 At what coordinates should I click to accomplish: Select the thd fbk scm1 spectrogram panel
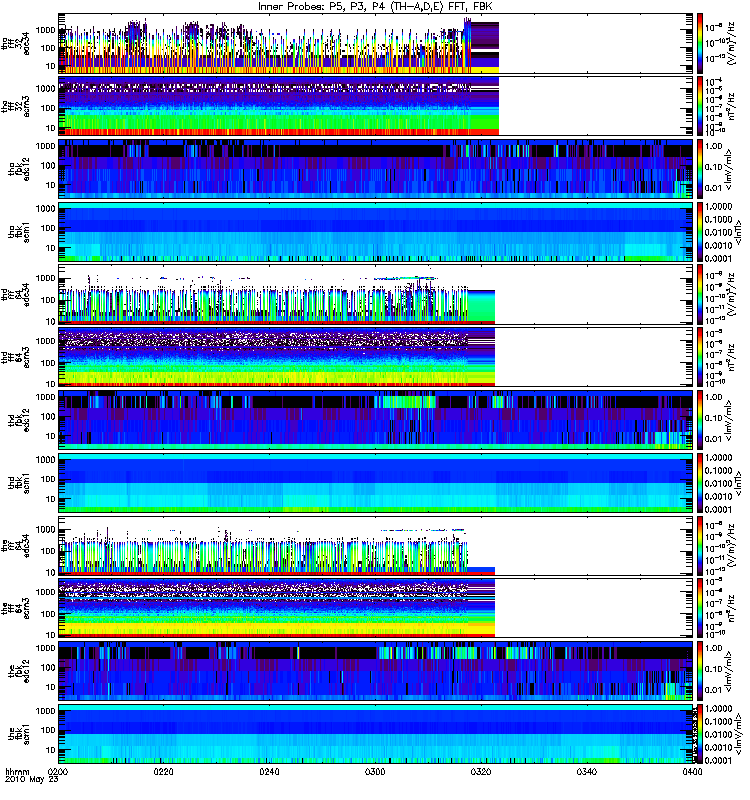(376, 483)
